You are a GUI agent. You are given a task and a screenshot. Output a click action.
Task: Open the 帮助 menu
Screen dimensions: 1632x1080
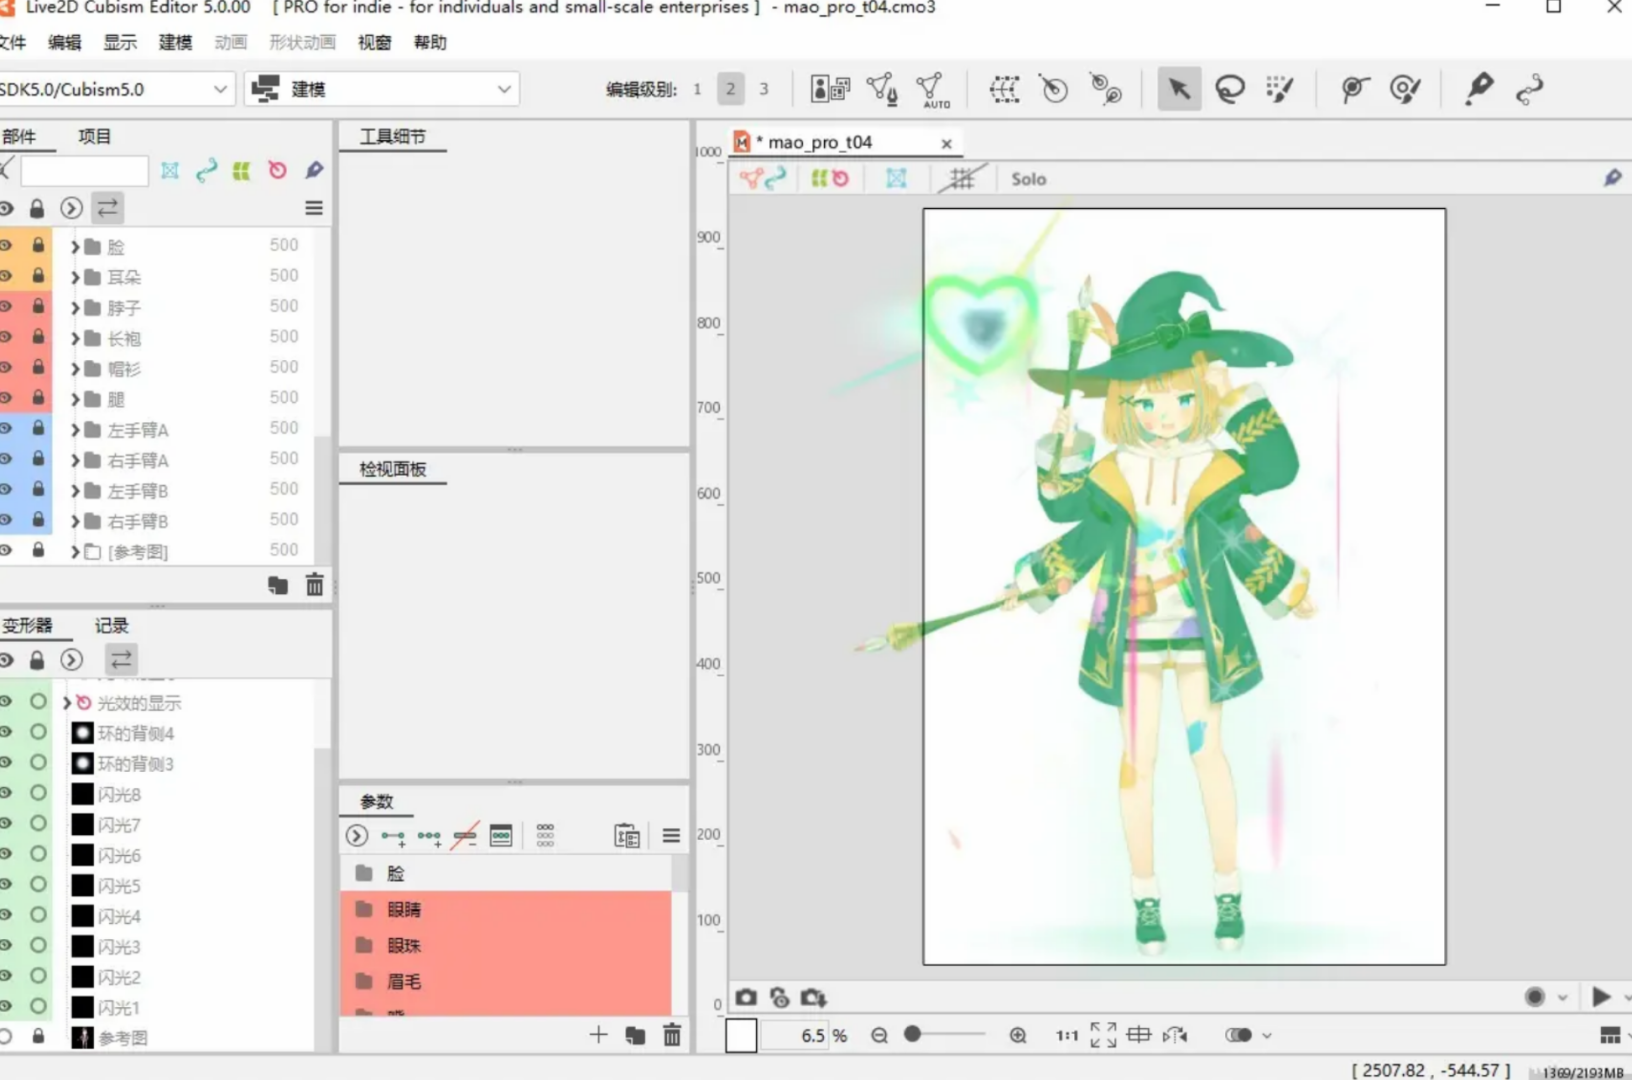[x=430, y=42]
